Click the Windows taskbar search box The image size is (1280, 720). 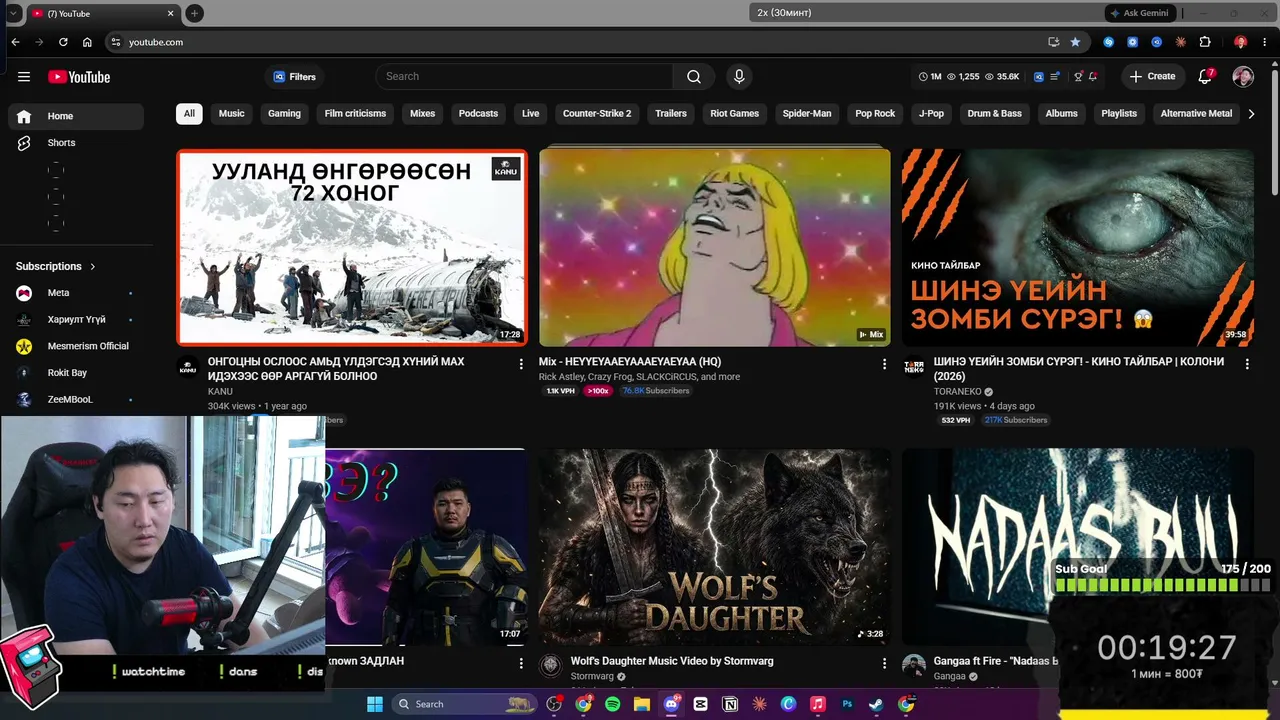(467, 704)
